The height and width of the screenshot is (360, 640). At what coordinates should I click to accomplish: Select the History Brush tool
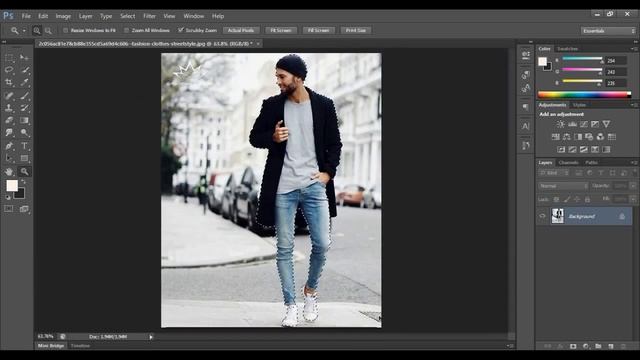[24, 108]
